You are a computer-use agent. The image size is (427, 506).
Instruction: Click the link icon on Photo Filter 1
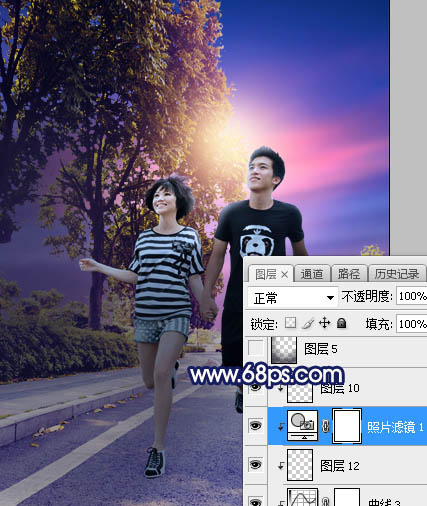click(x=325, y=426)
